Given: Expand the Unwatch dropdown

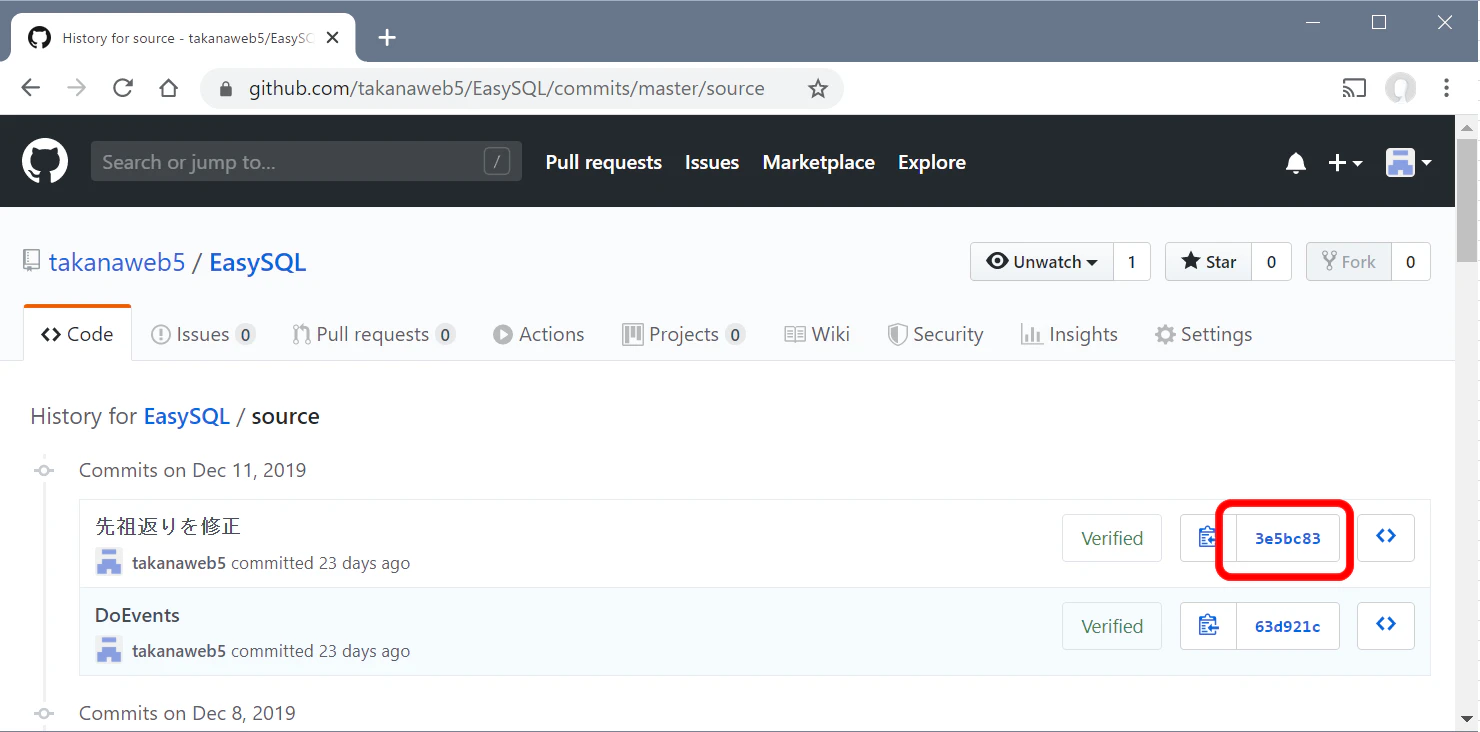Looking at the screenshot, I should [1042, 262].
